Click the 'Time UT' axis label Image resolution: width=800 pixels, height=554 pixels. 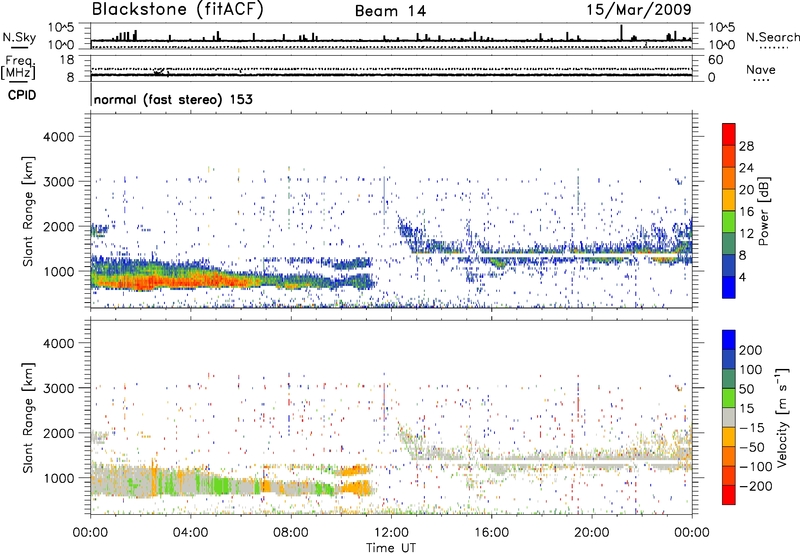click(391, 547)
